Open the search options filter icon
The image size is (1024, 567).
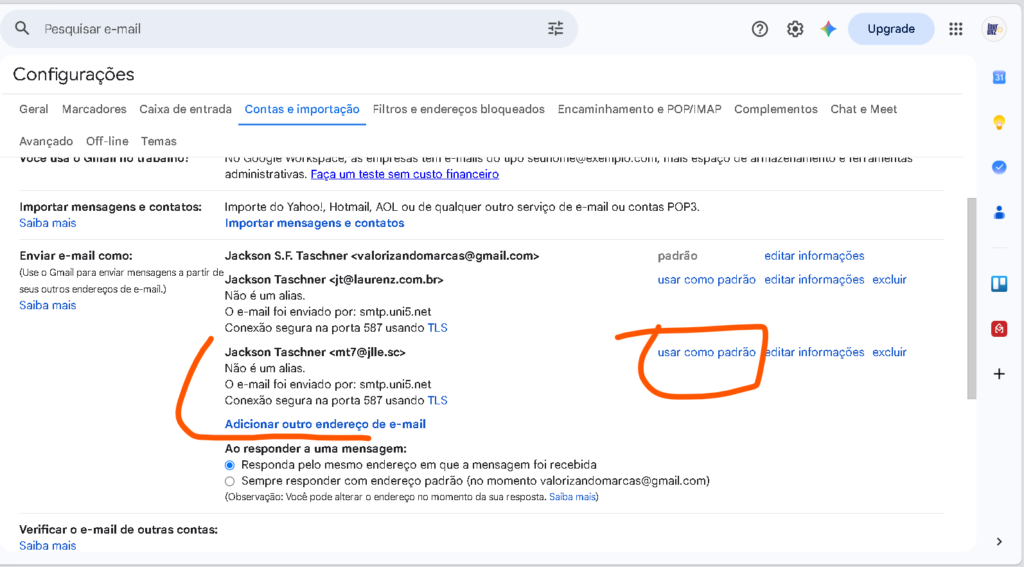555,28
